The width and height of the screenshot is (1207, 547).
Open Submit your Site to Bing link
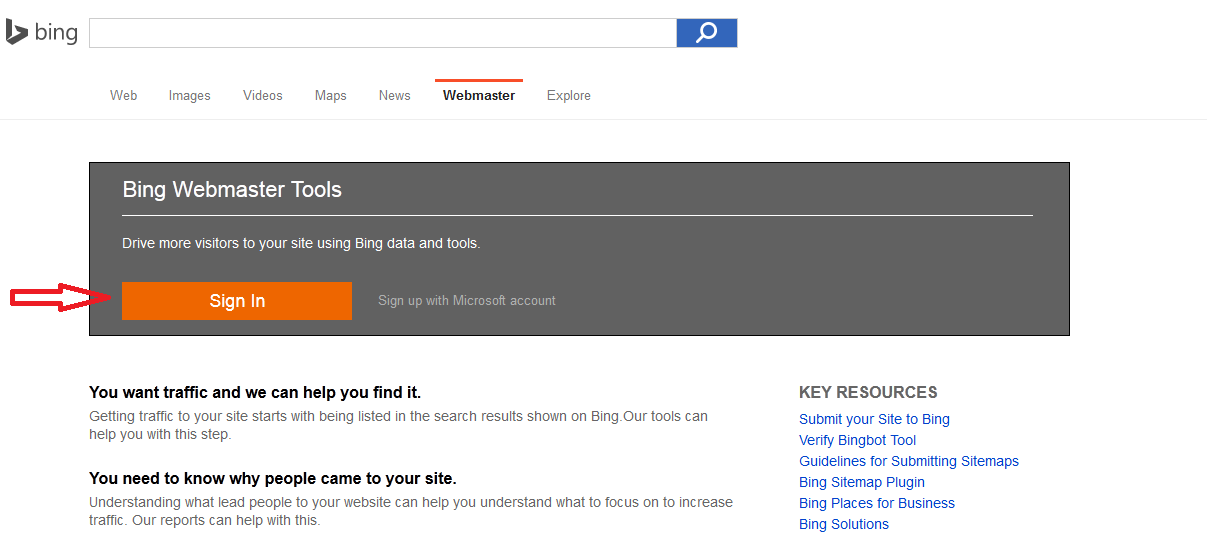[x=874, y=419]
